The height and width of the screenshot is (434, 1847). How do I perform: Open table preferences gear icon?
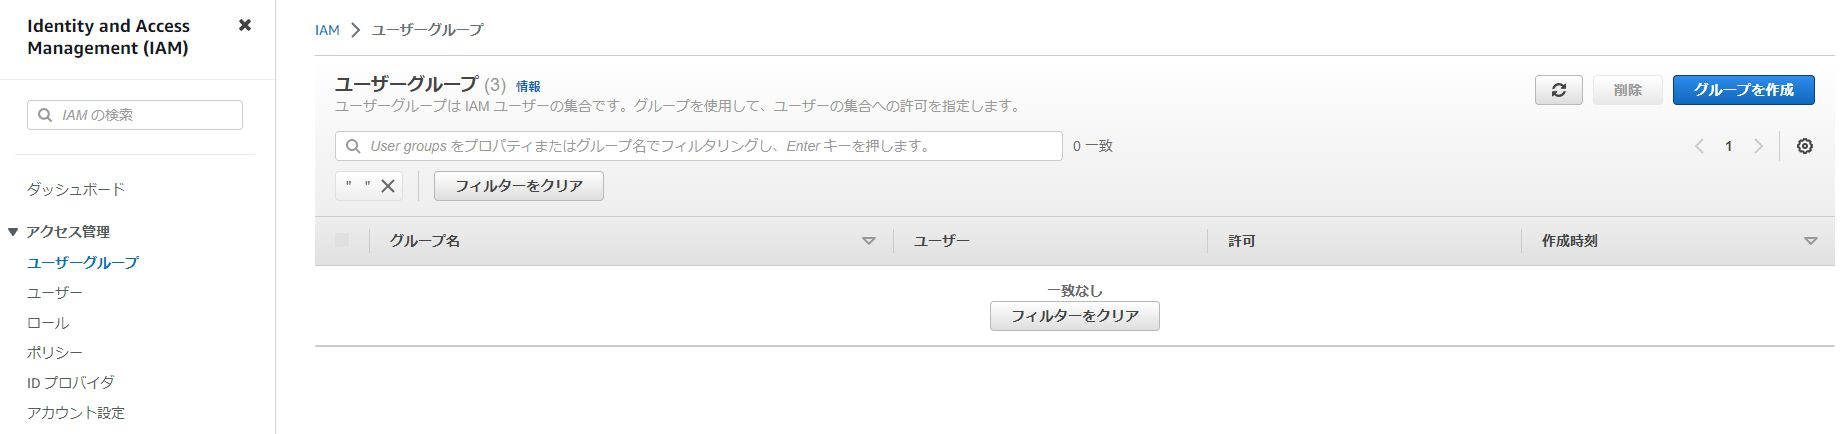coord(1804,146)
